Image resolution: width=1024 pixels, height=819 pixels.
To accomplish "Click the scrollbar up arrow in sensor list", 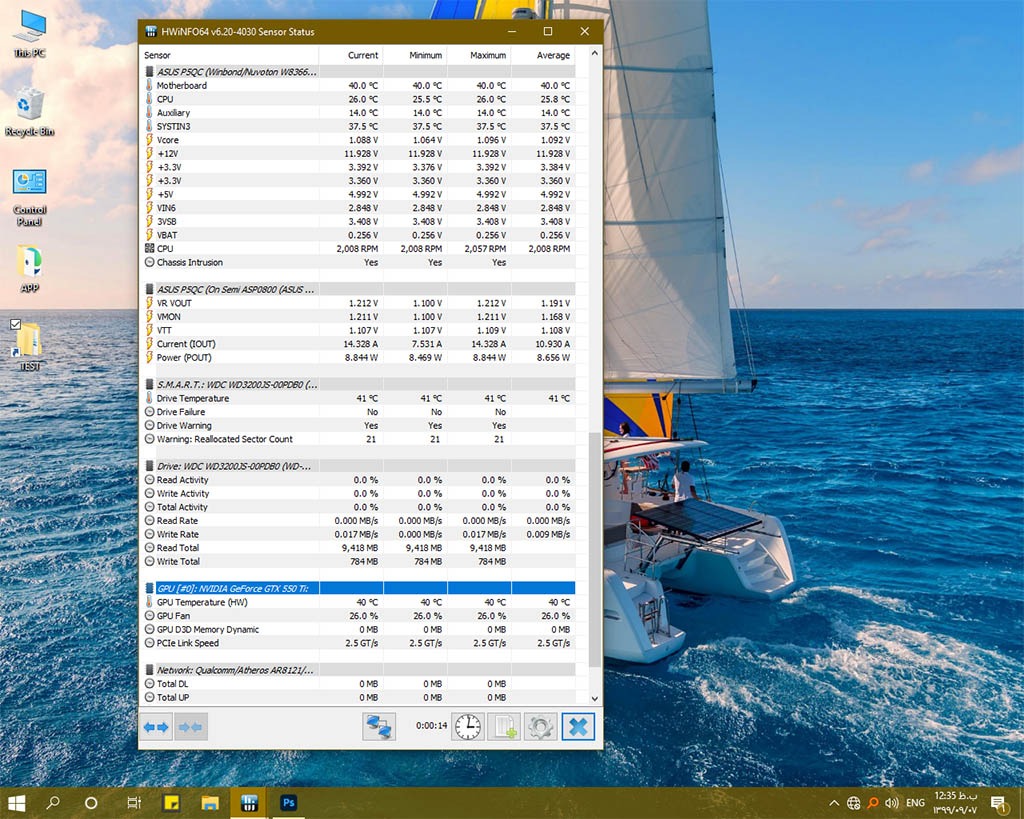I will [595, 55].
